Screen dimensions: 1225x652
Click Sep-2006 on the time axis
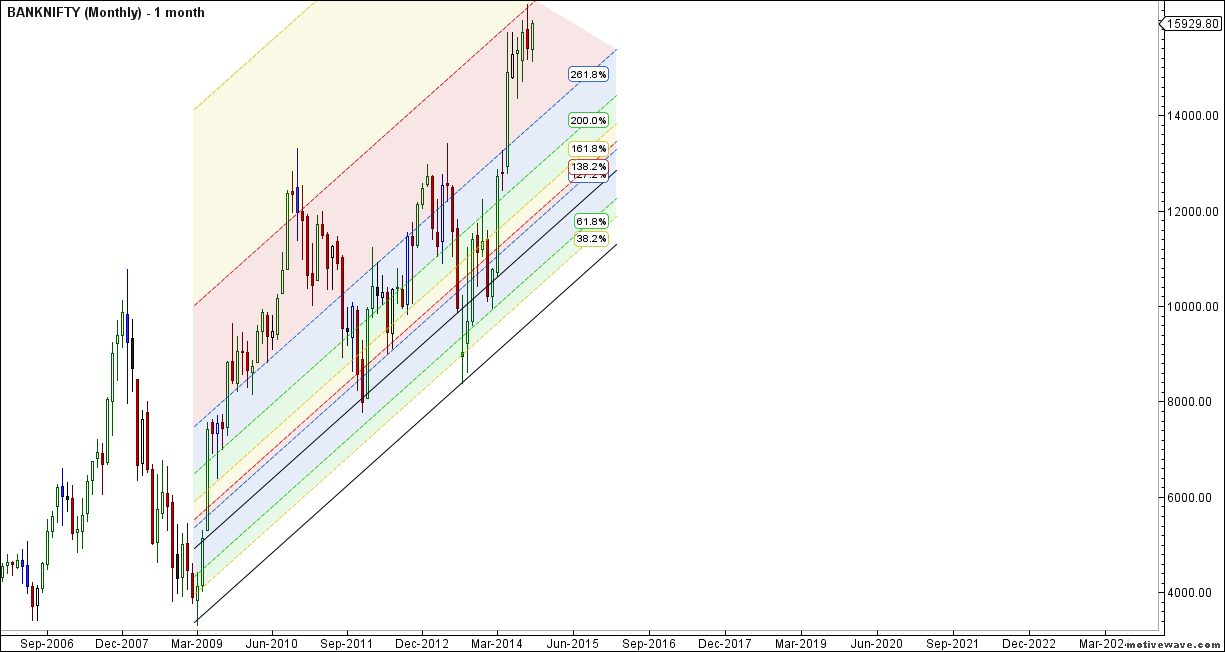[x=46, y=644]
